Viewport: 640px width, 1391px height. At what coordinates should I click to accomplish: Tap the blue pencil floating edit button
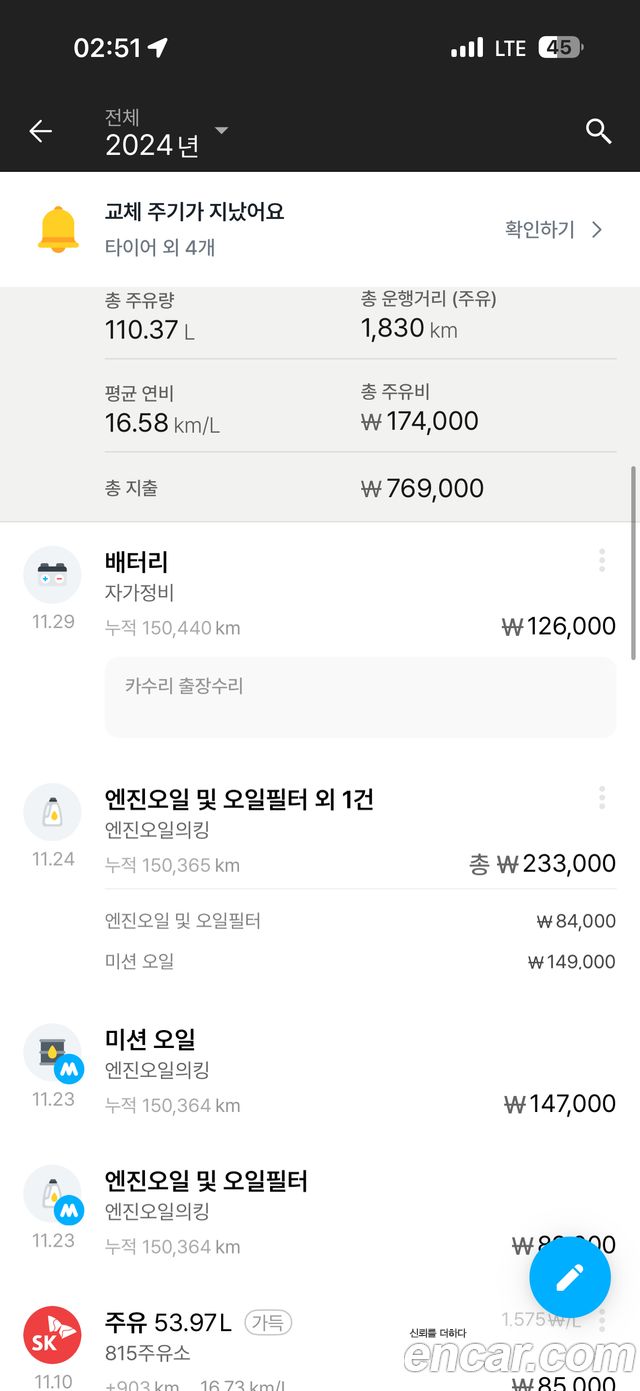point(570,1277)
